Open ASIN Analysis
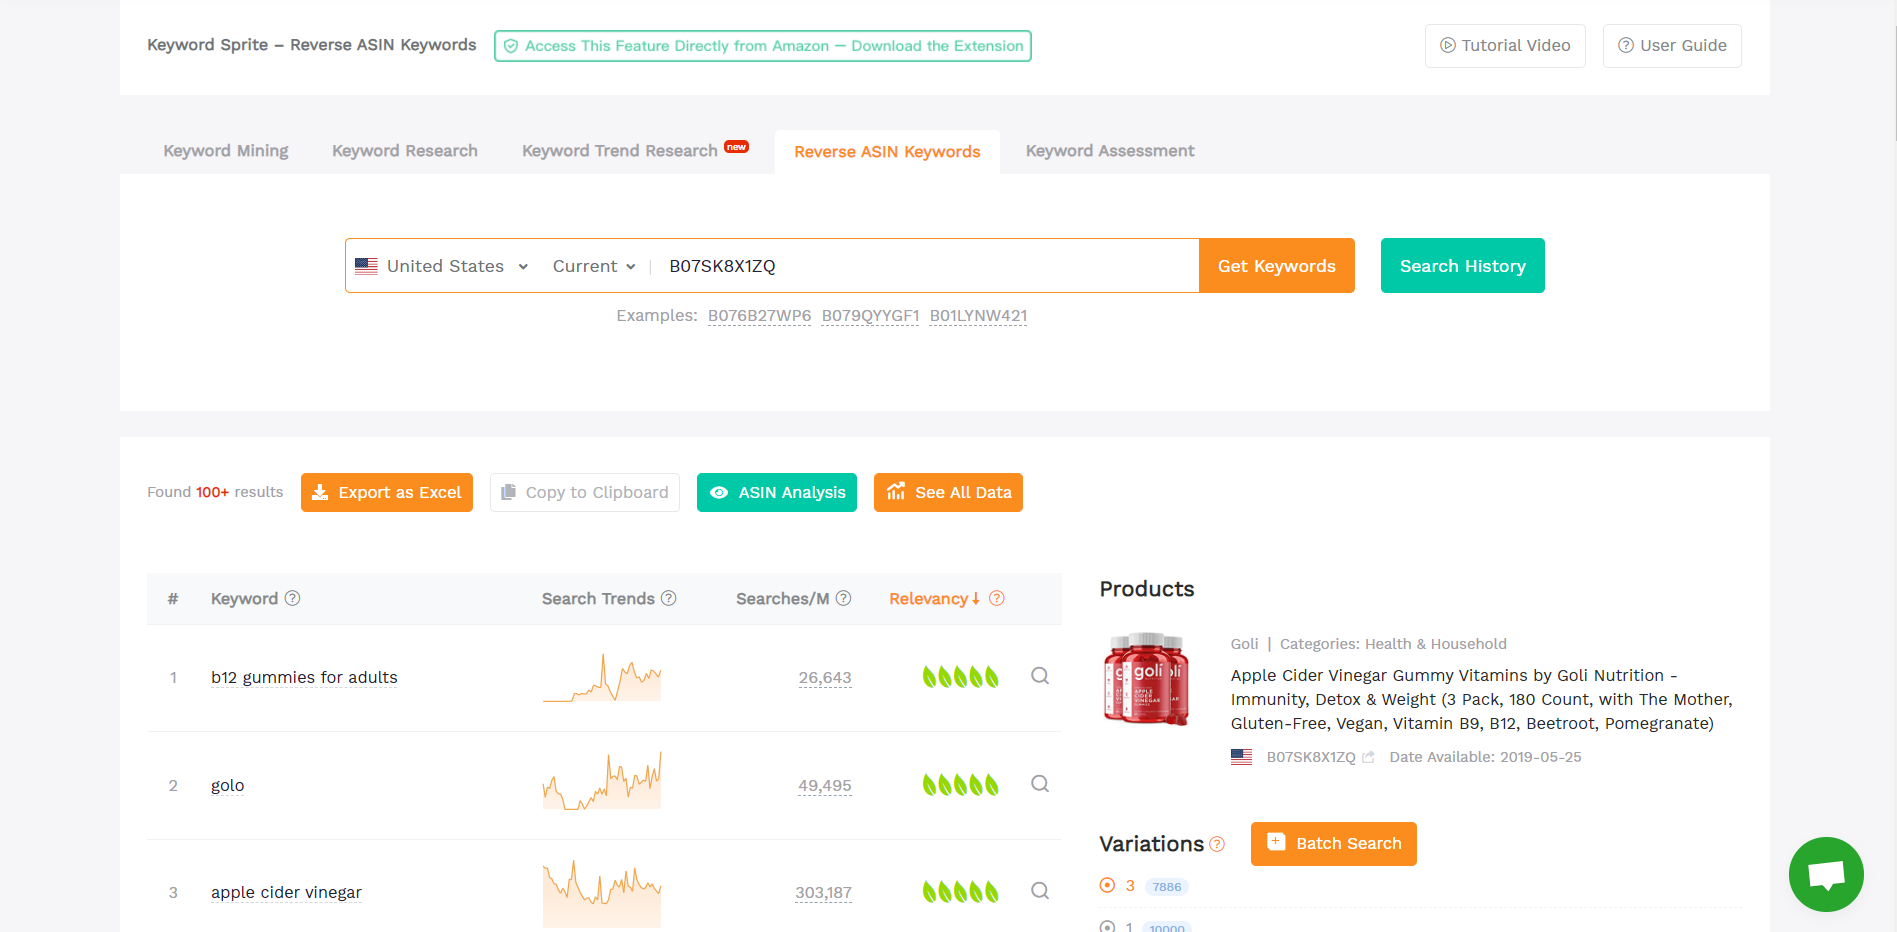1897x932 pixels. click(x=777, y=493)
